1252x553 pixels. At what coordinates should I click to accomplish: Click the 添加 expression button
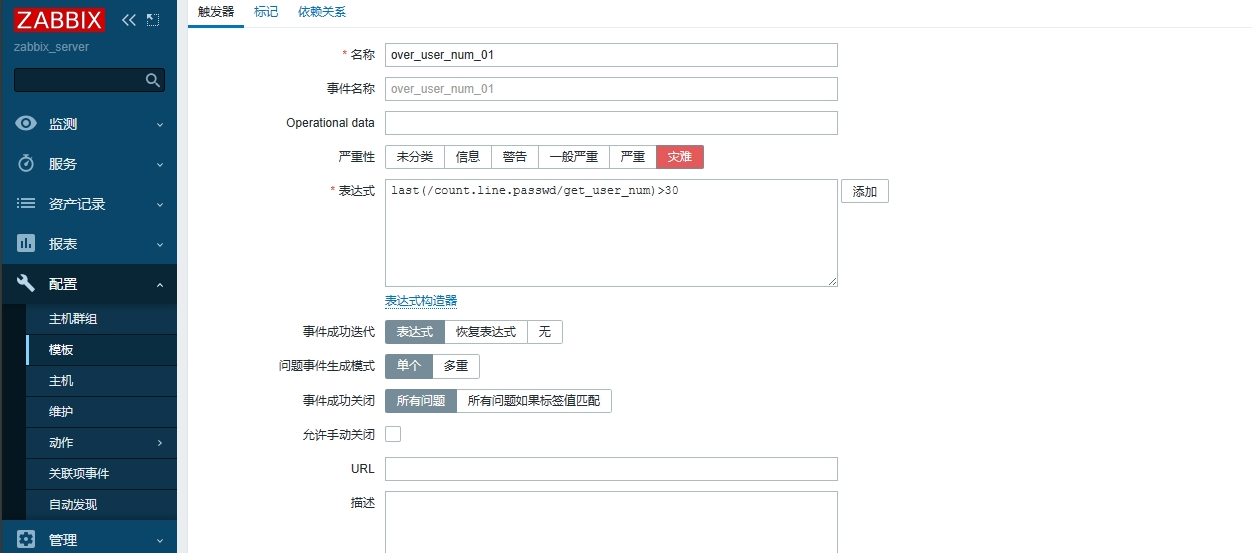pos(864,192)
